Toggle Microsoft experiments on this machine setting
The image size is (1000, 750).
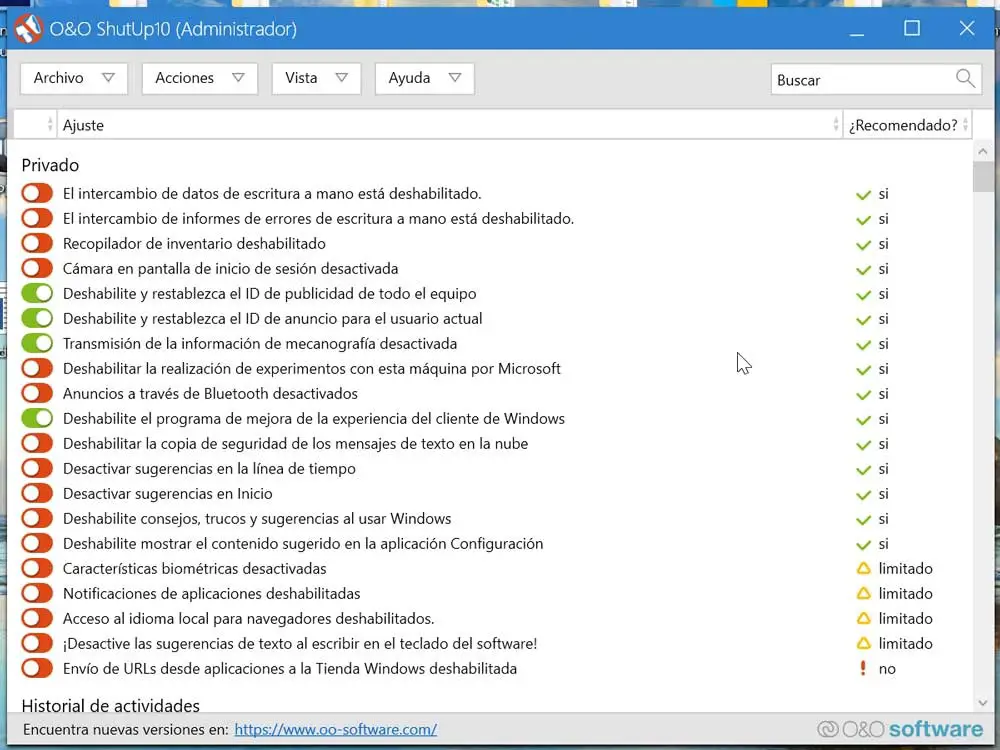[37, 367]
